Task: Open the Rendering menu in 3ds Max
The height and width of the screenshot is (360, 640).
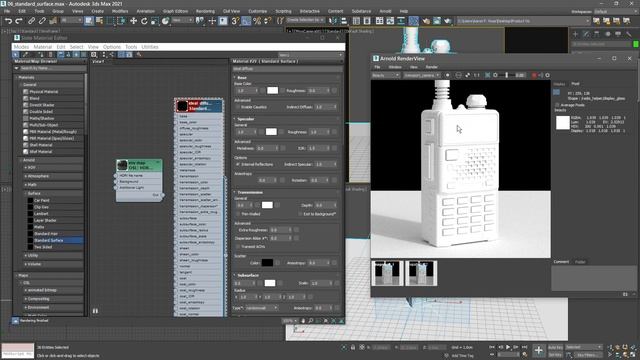Action: pyautogui.click(x=205, y=11)
